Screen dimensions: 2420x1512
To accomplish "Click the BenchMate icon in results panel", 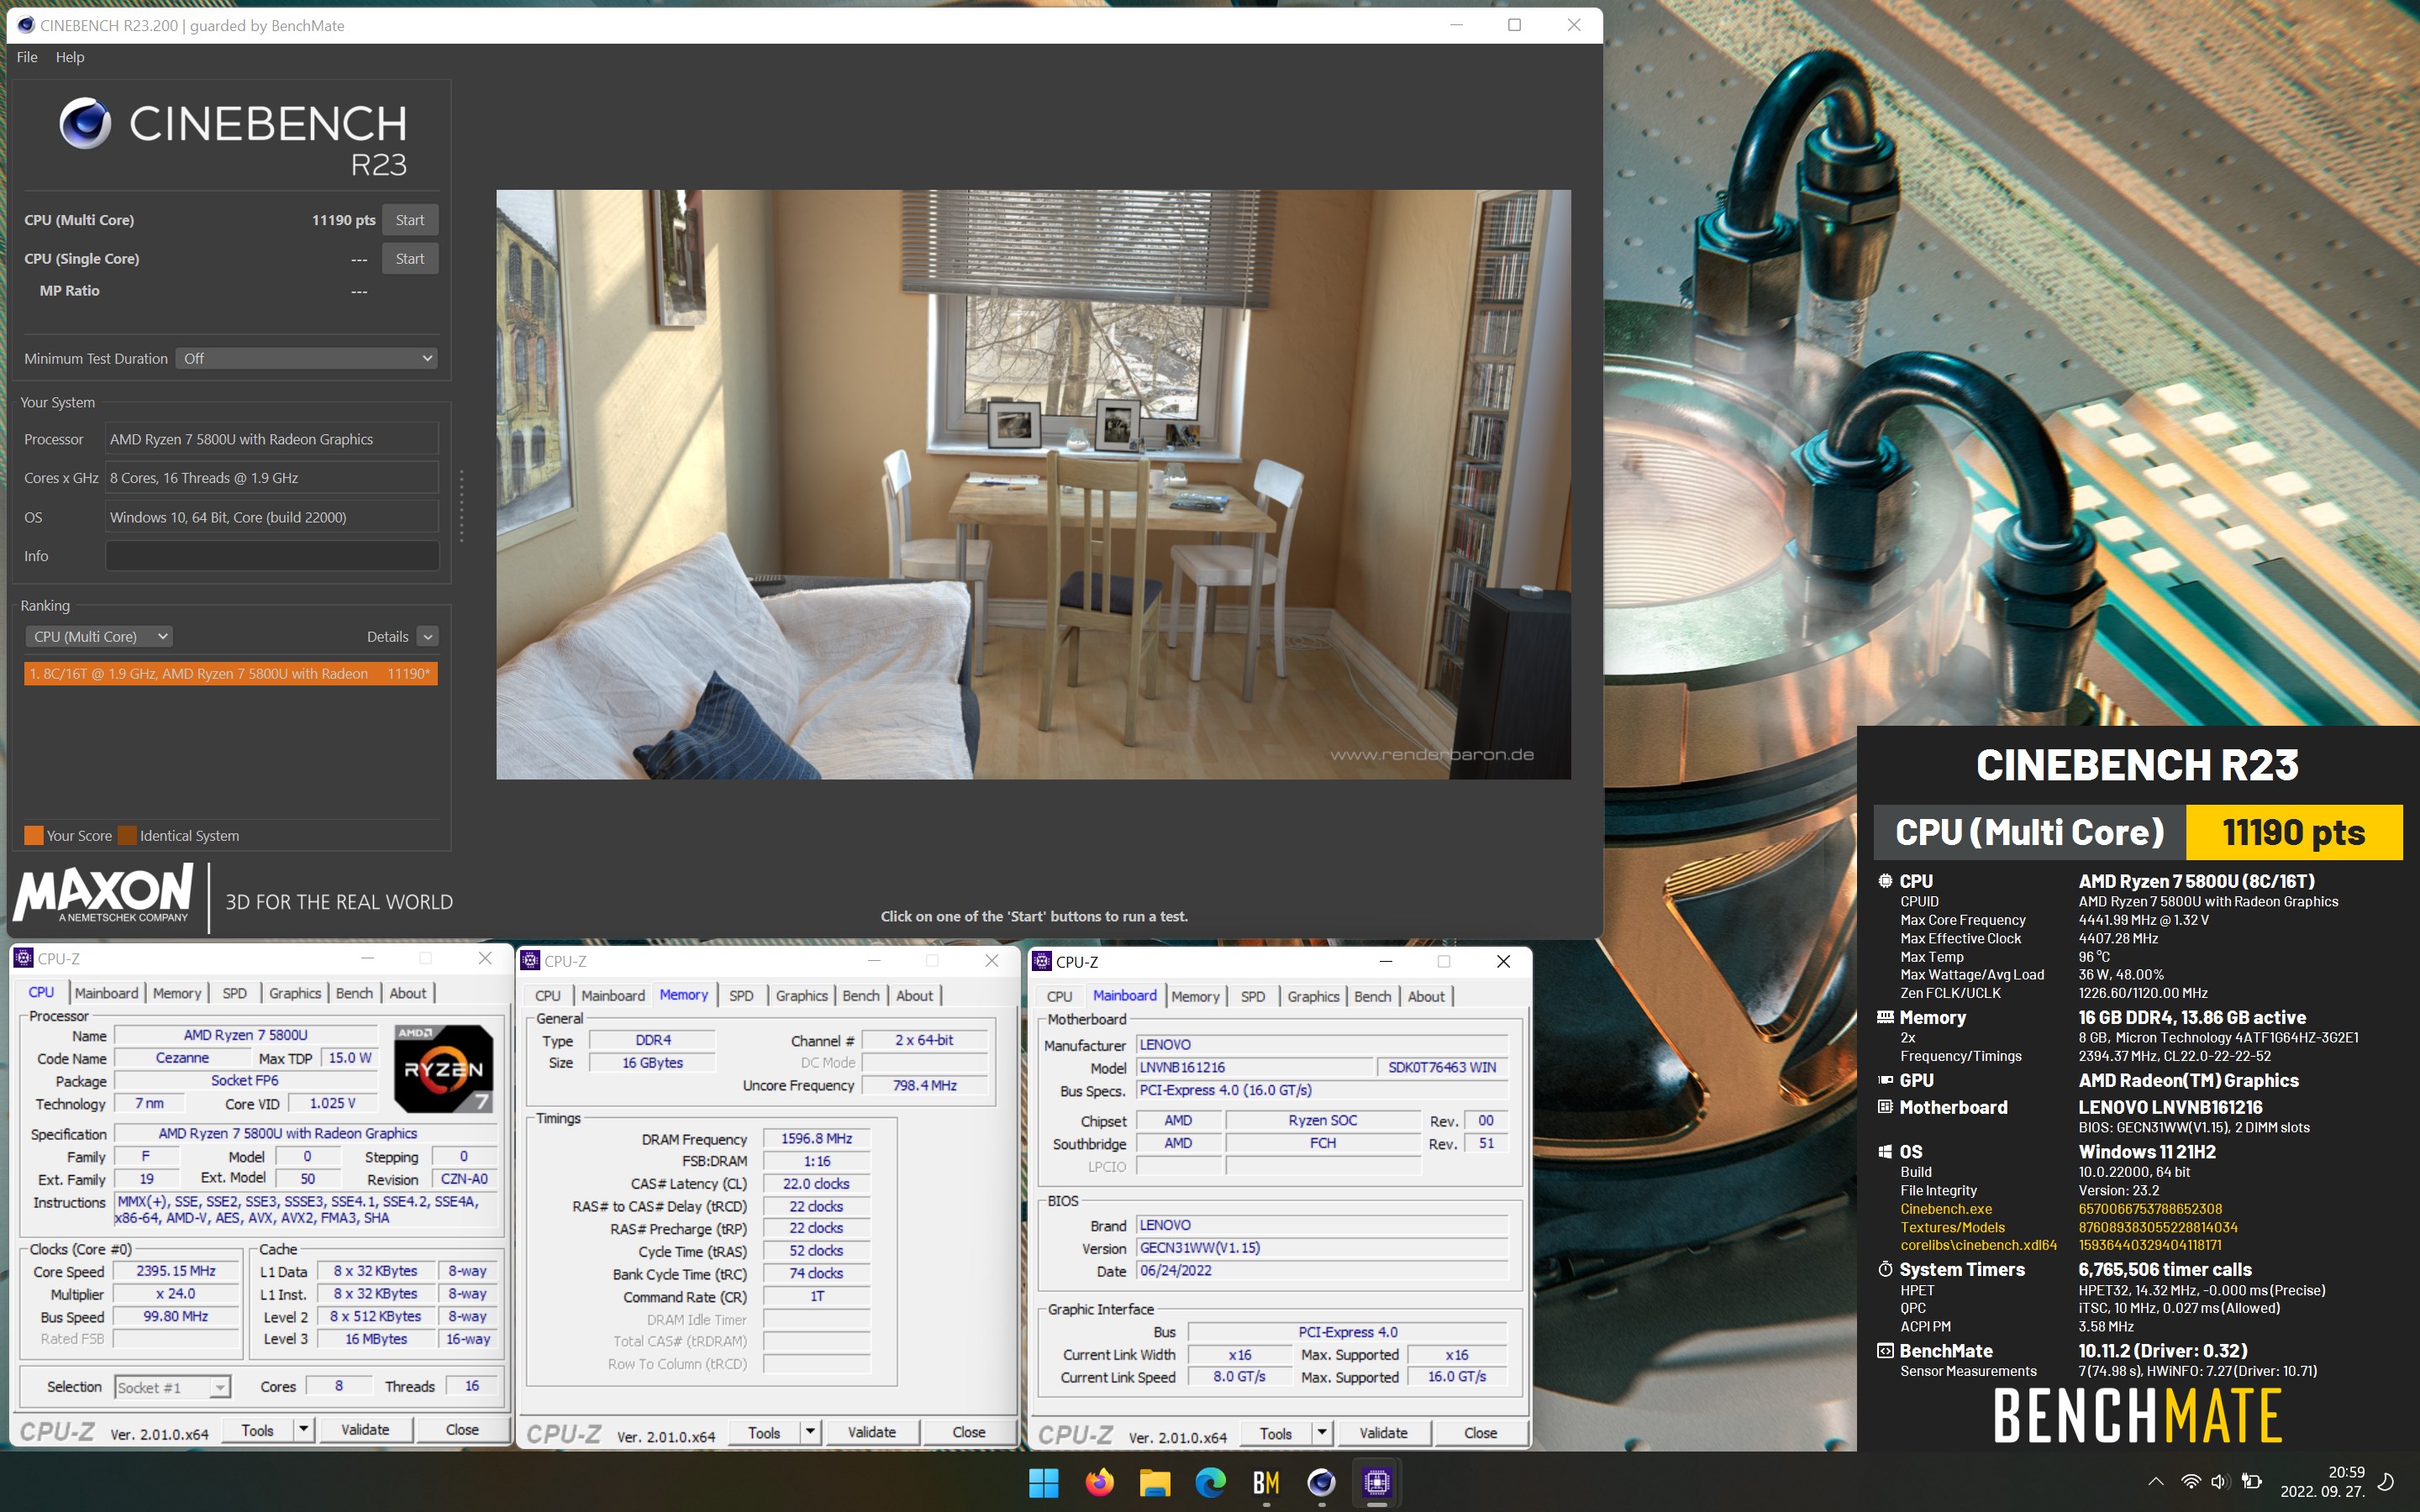I will [1885, 1351].
